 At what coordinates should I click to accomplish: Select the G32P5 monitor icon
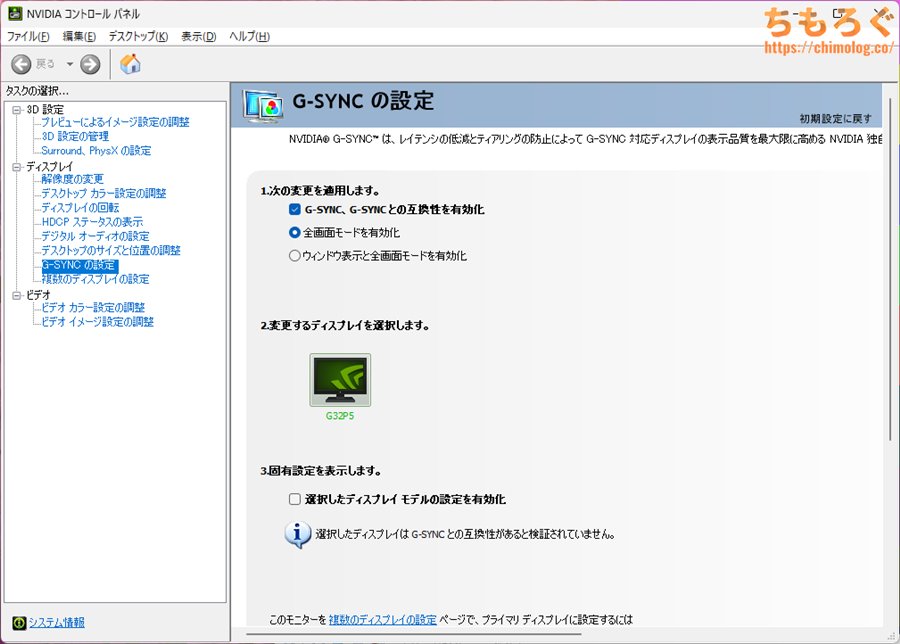click(x=340, y=380)
